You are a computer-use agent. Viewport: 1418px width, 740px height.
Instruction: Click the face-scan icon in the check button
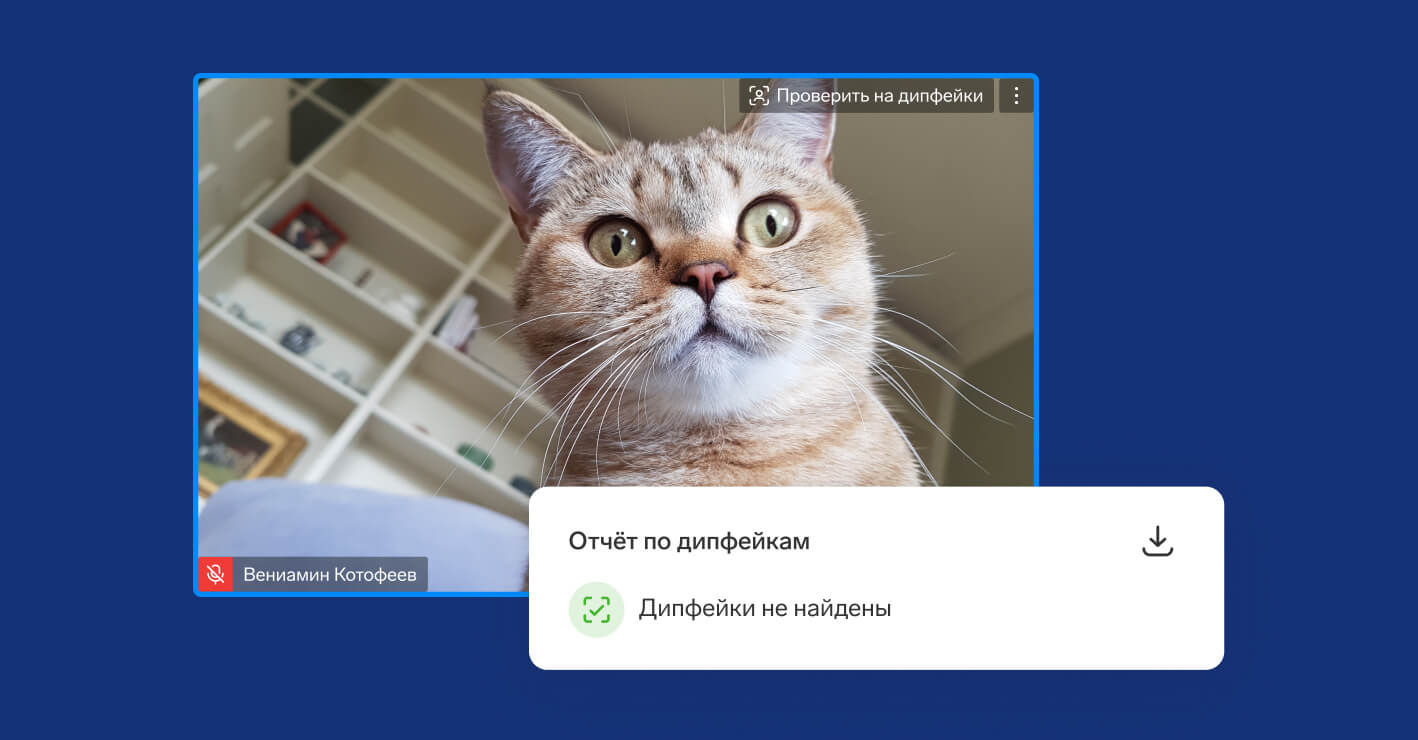[759, 96]
